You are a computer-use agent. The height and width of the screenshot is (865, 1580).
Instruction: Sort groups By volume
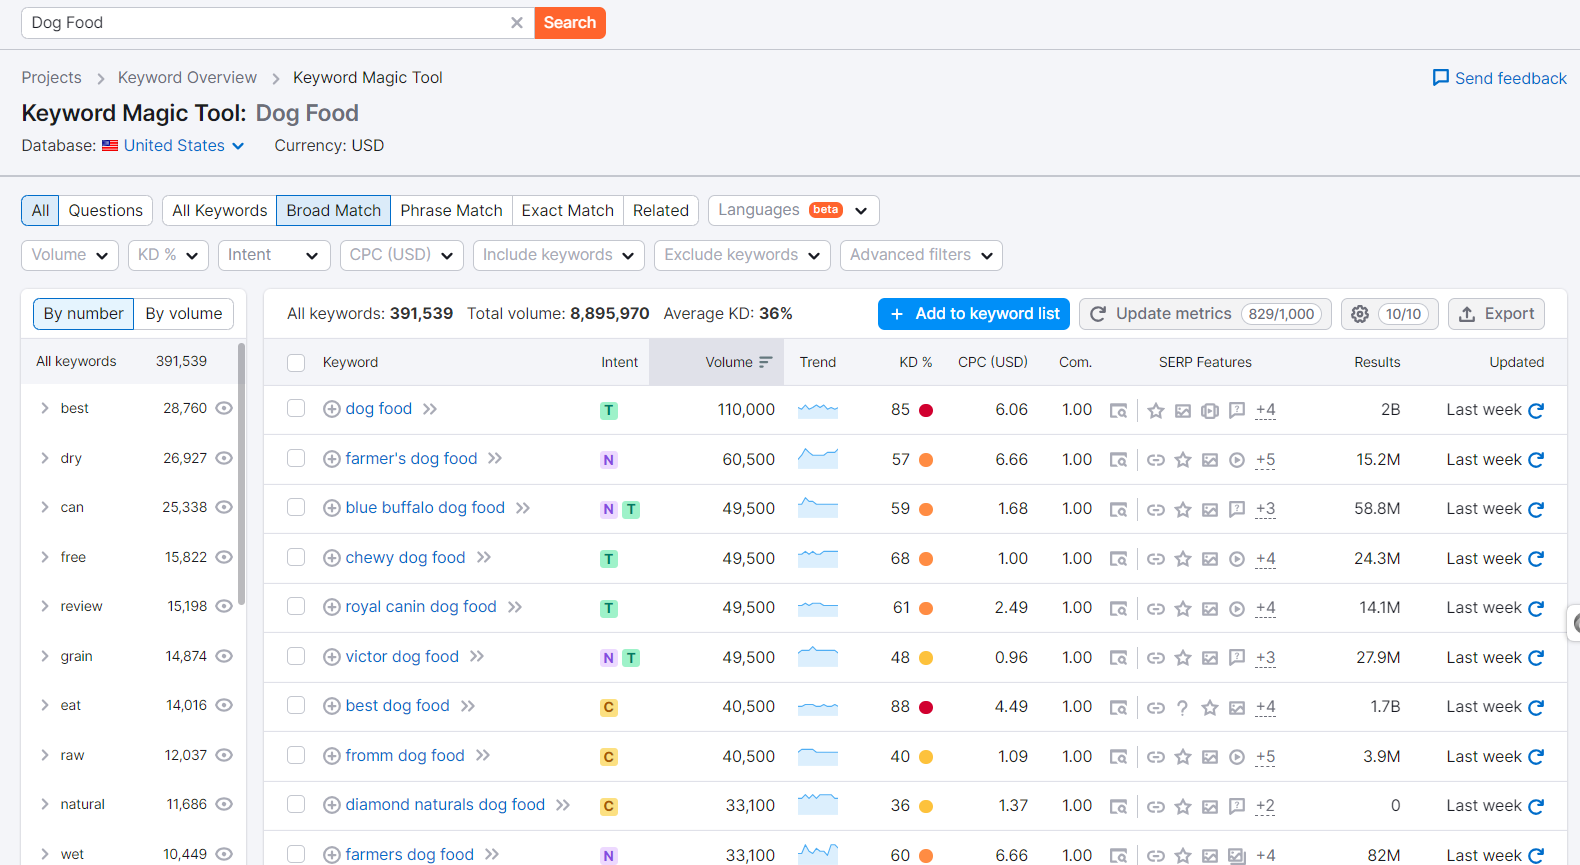click(184, 314)
